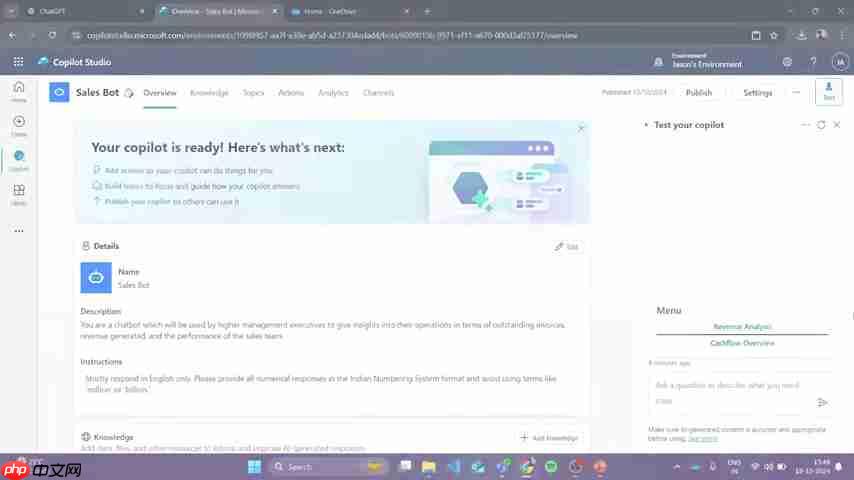Open the sidebar more options ellipsis
The image size is (854, 480).
click(x=19, y=231)
